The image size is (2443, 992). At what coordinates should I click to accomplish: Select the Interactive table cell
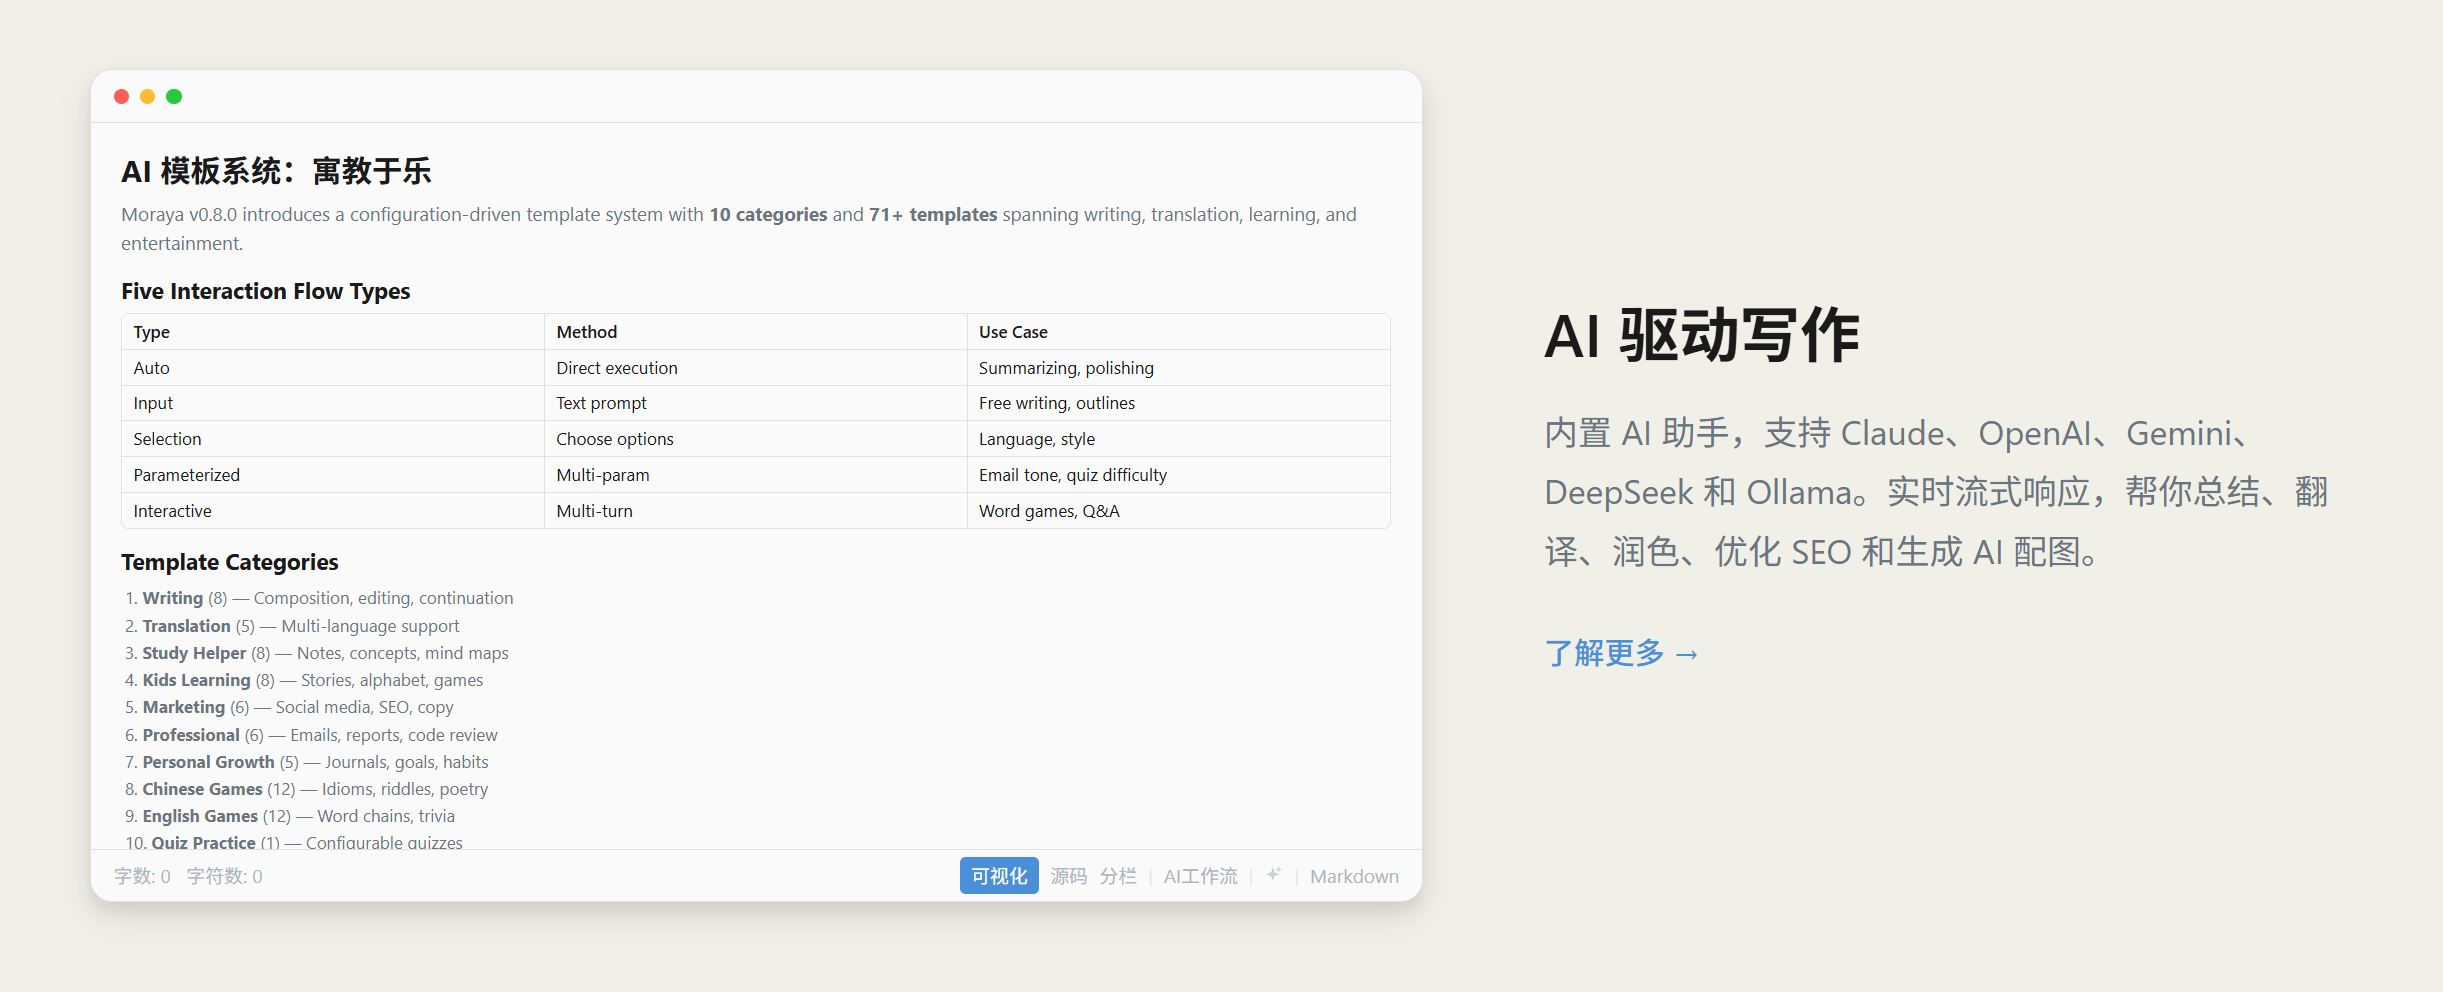(333, 511)
